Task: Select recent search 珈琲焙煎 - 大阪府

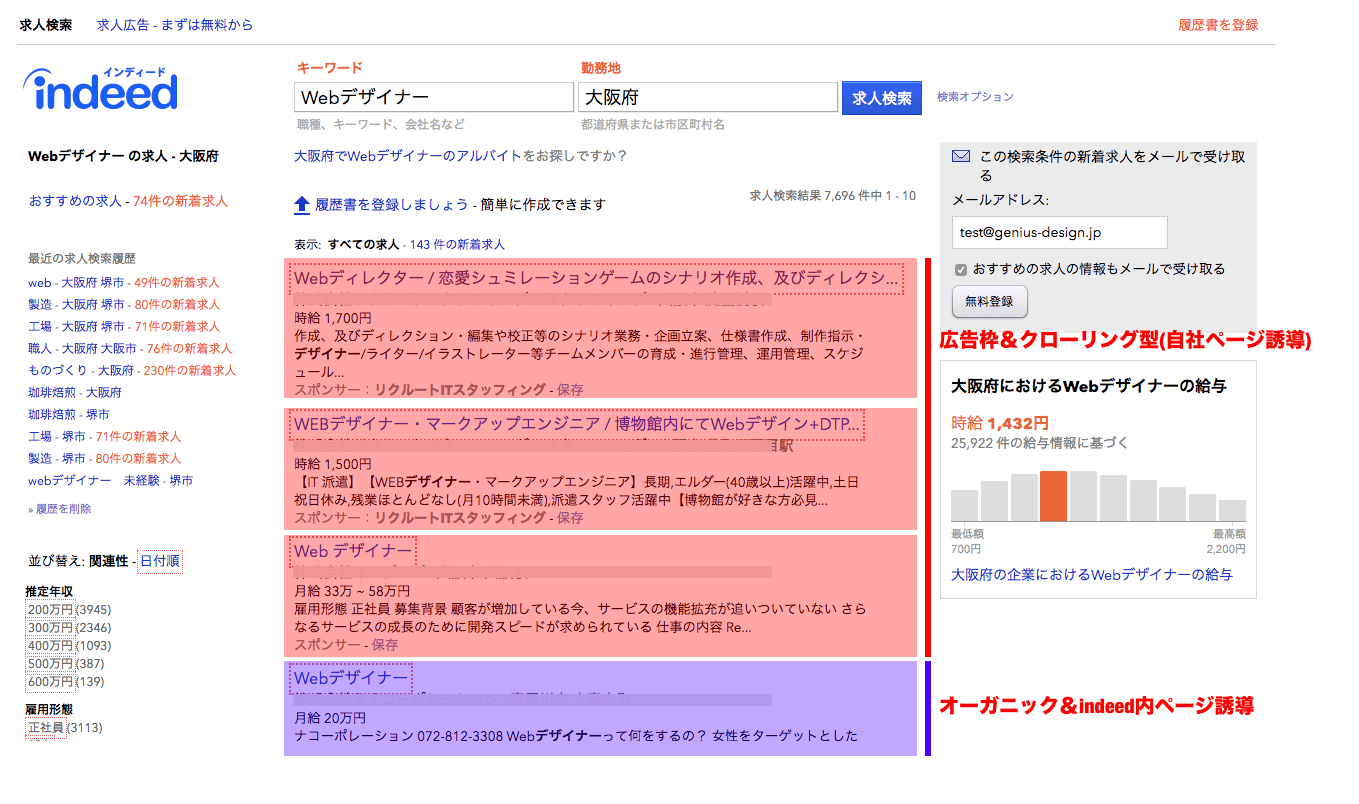Action: point(75,393)
